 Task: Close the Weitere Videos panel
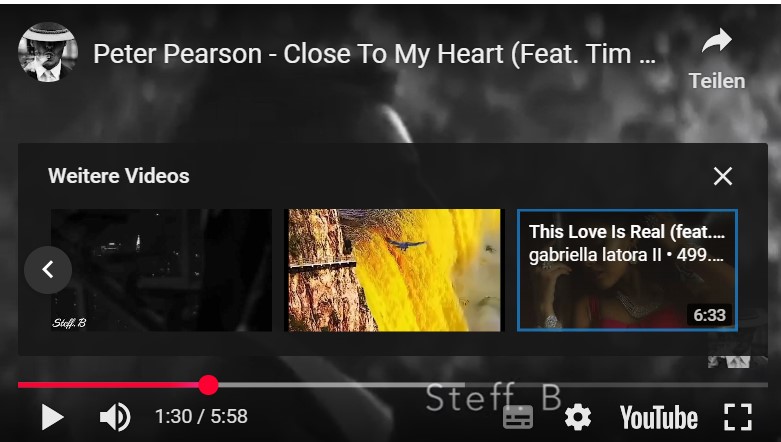click(723, 176)
